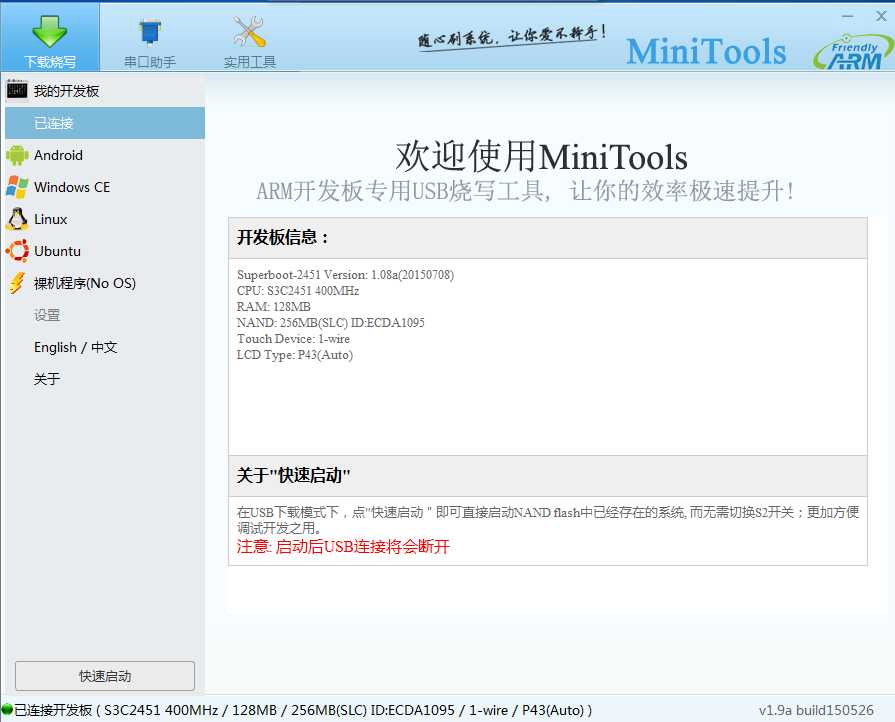
Task: Open the 设置 settings entry
Action: (47, 315)
